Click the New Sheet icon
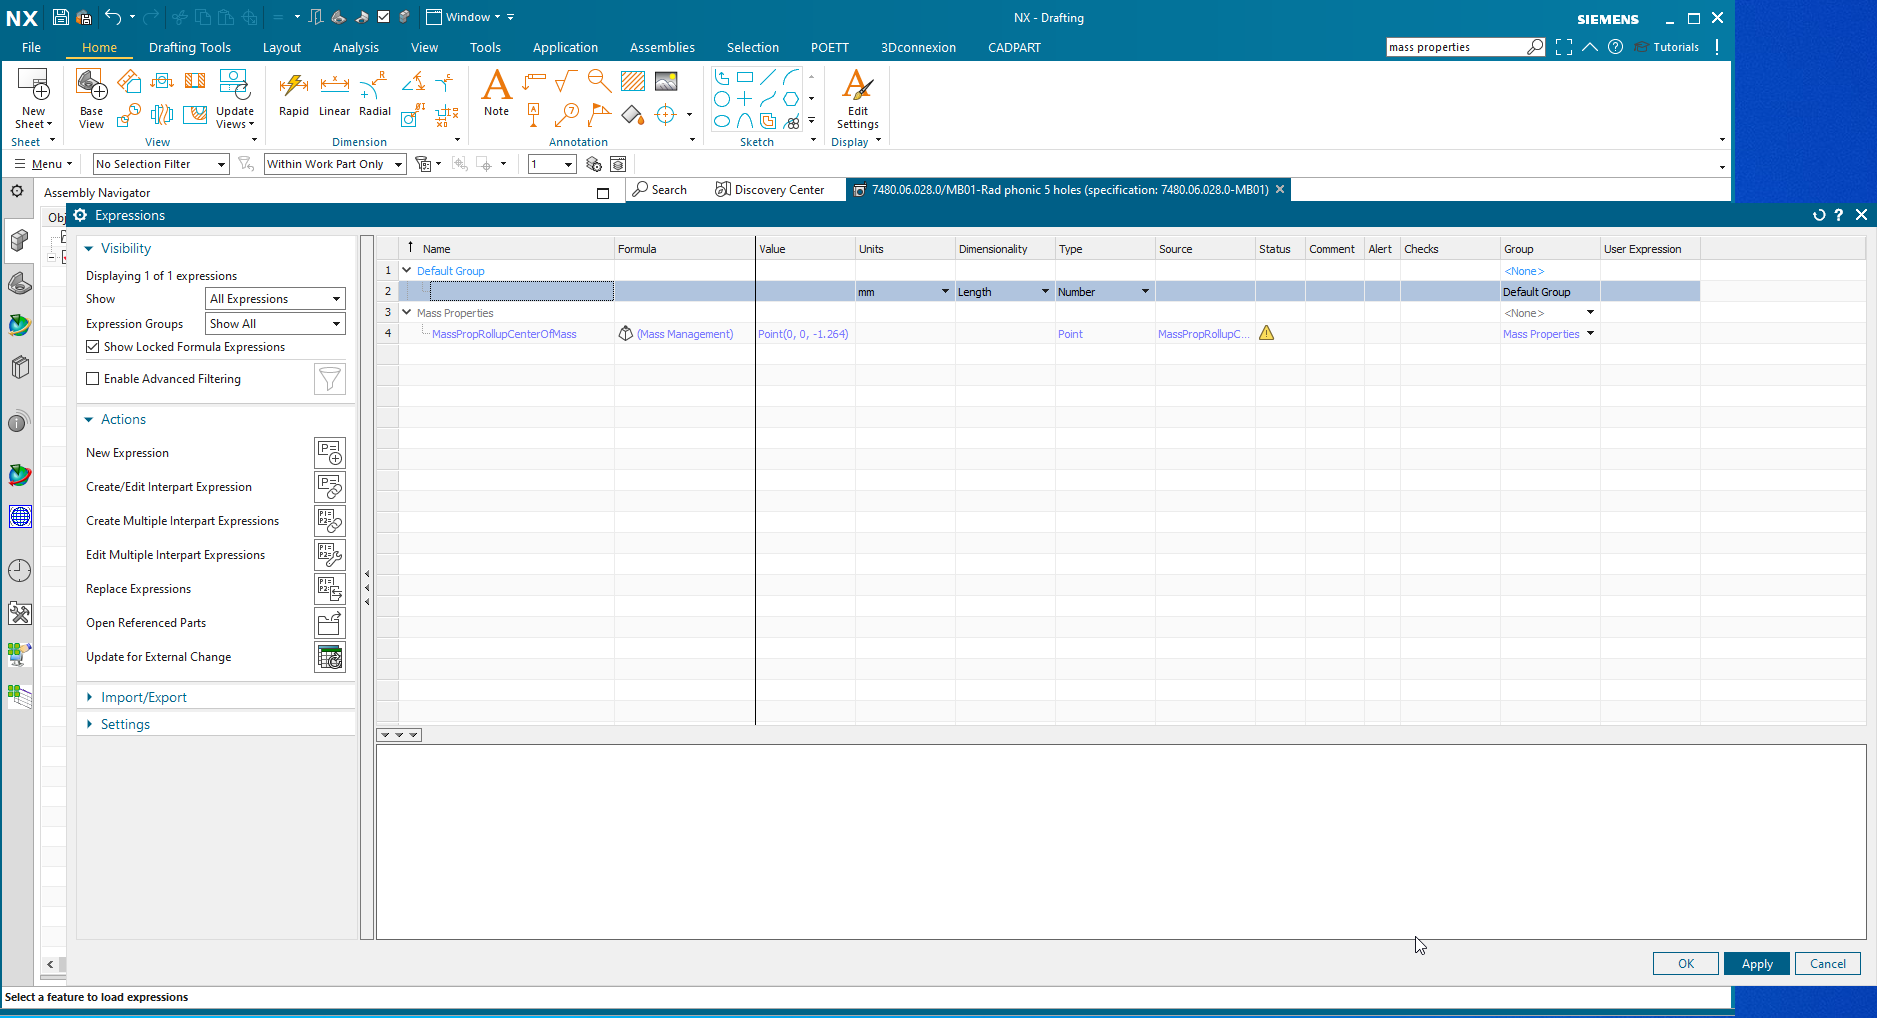1877x1018 pixels. pos(33,86)
